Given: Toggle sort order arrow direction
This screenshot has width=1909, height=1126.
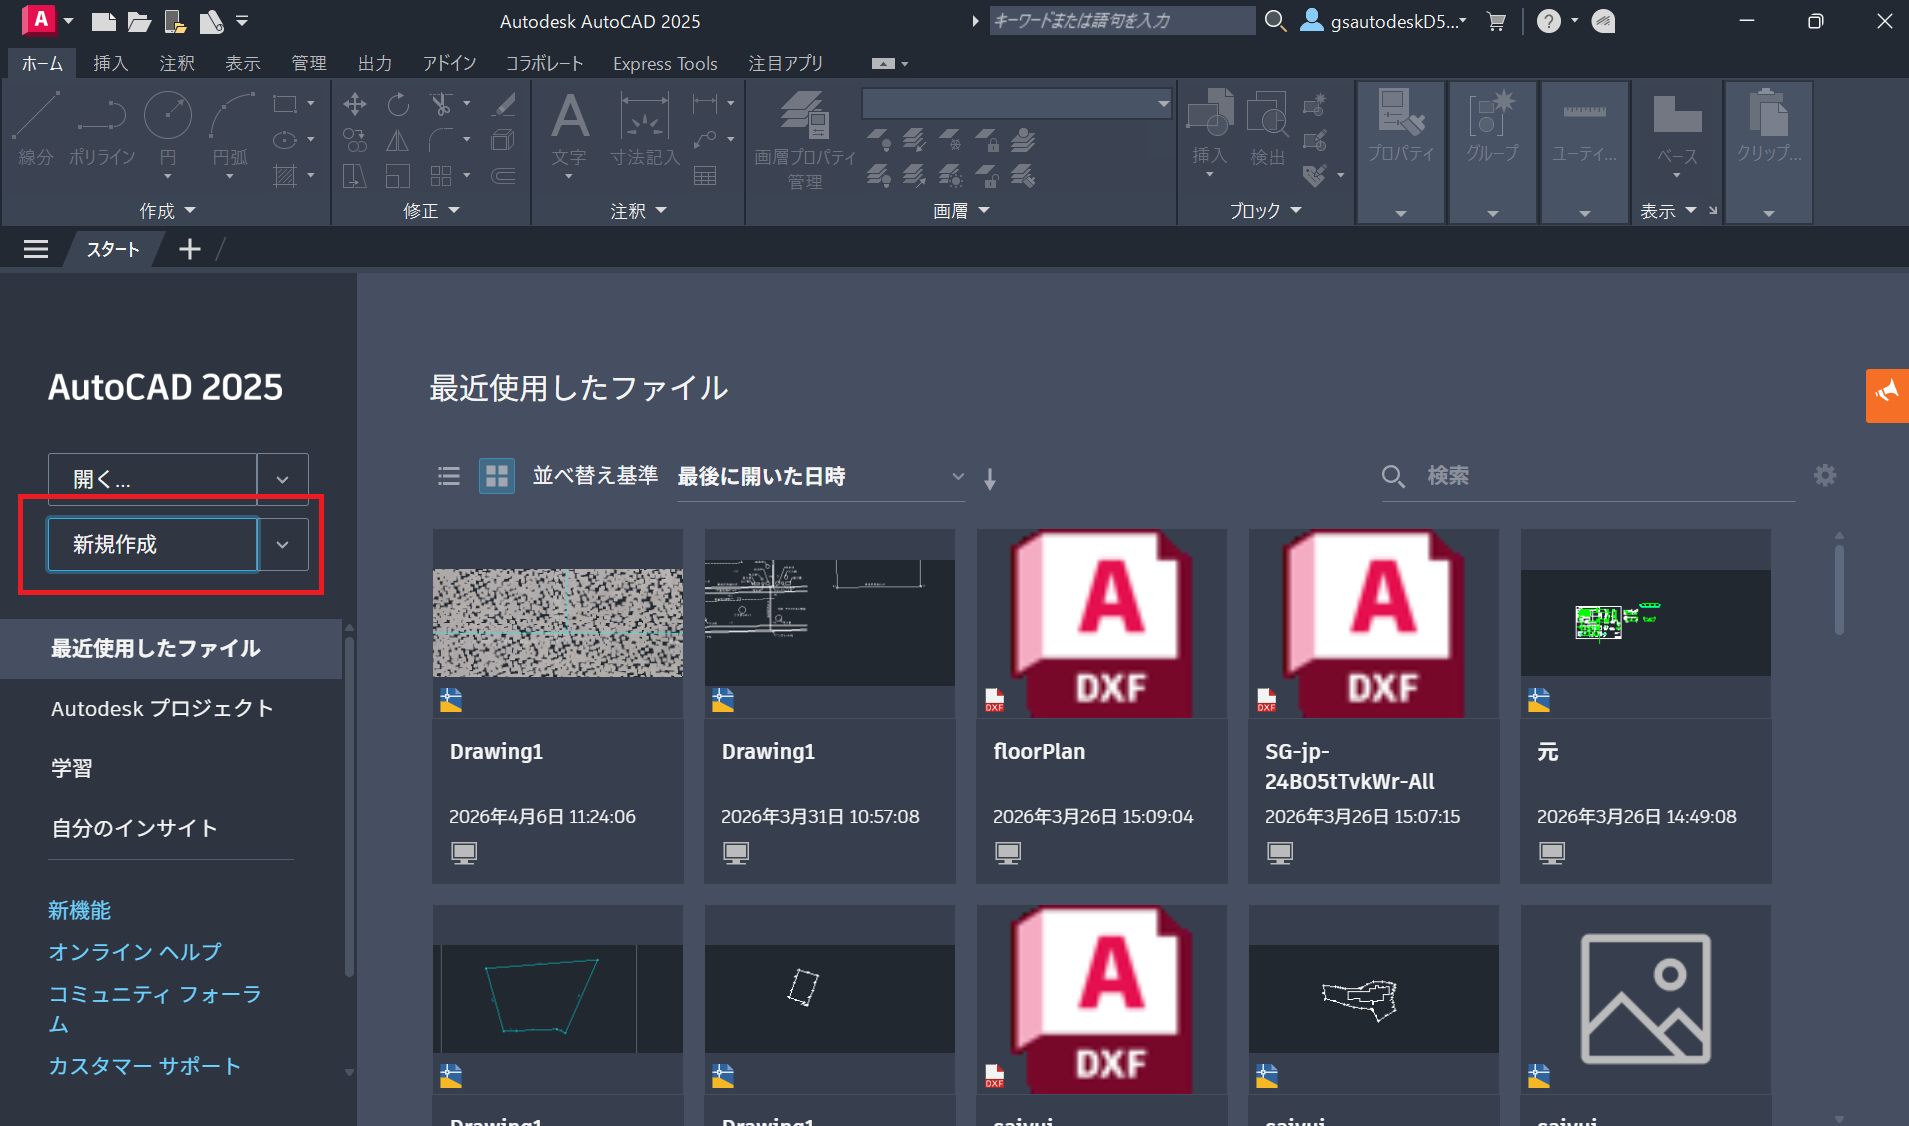Looking at the screenshot, I should (x=990, y=479).
